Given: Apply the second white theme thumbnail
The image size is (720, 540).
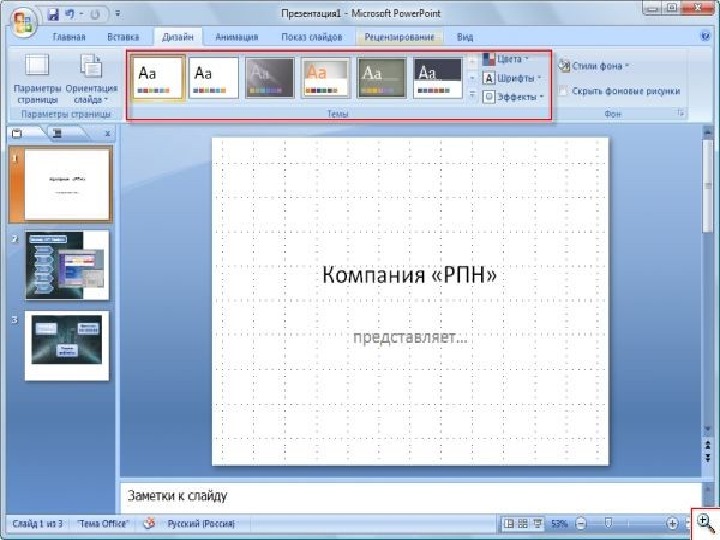Looking at the screenshot, I should [214, 77].
